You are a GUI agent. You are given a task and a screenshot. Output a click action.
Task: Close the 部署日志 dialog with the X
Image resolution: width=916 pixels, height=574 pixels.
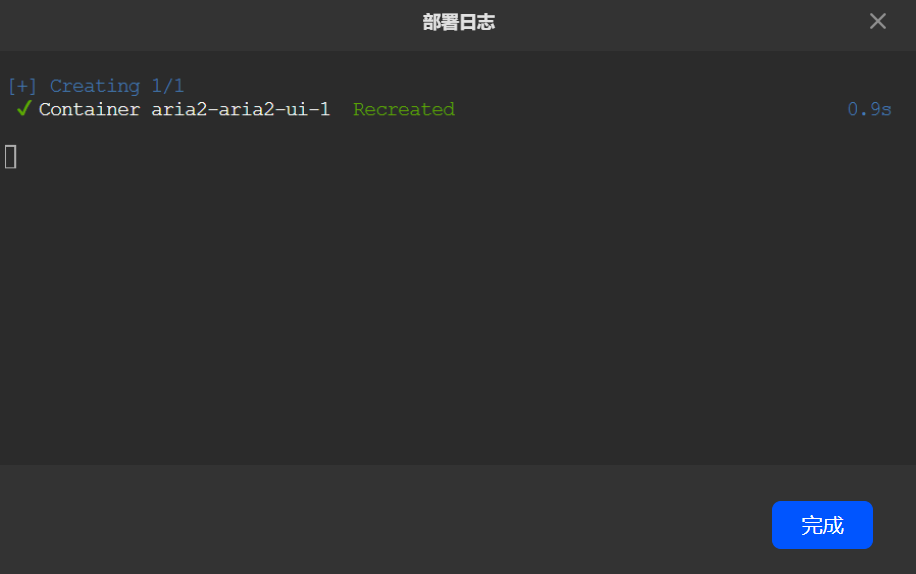(x=877, y=22)
